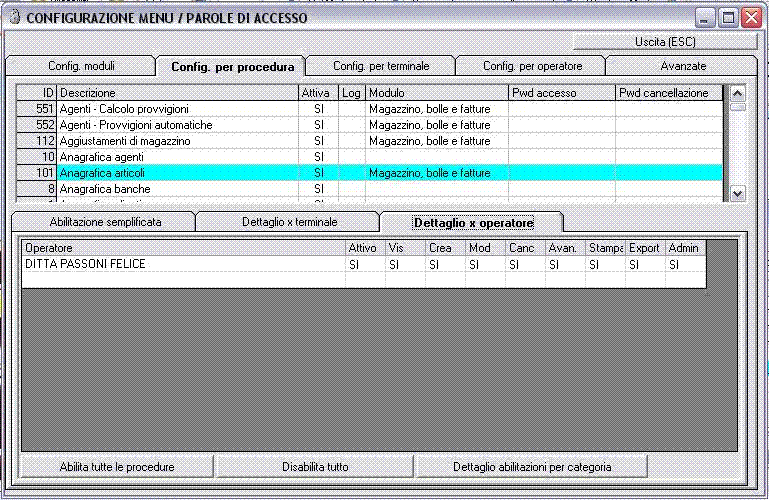The image size is (769, 501).
Task: Click Pwd accesso cell of Anagrafica articoli
Action: 562,173
